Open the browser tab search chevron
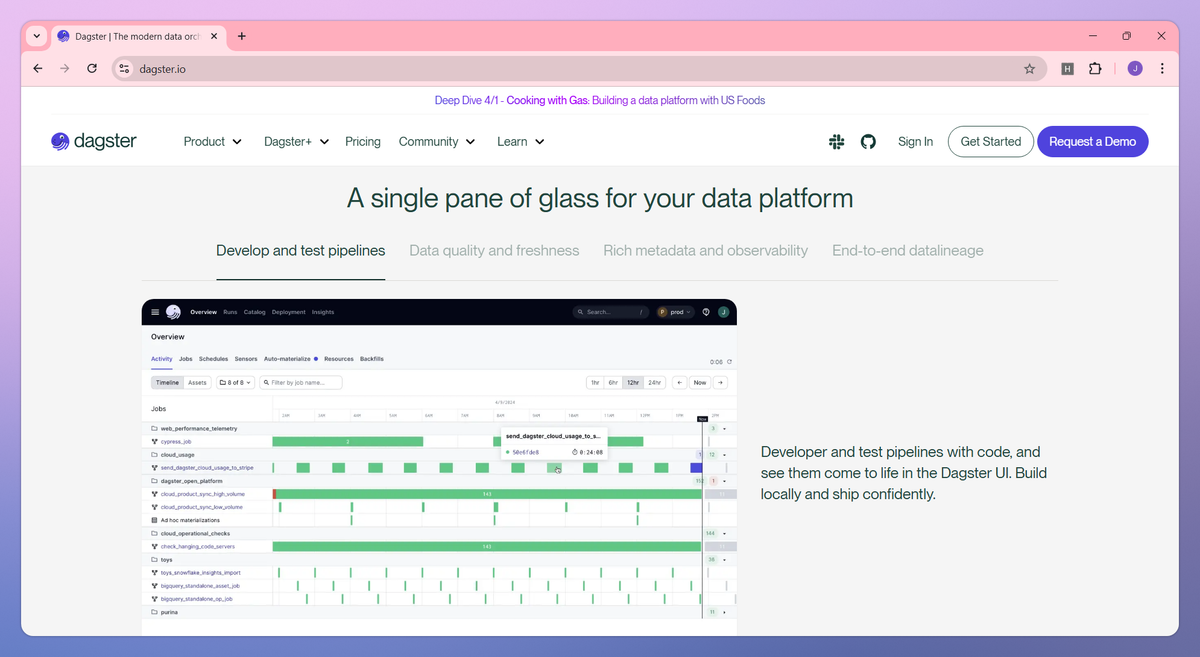This screenshot has height=657, width=1200. click(37, 36)
